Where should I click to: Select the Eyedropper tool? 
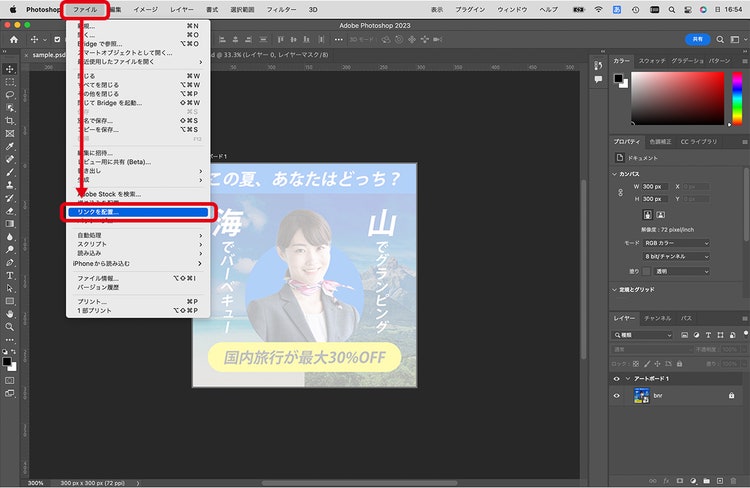[10, 146]
